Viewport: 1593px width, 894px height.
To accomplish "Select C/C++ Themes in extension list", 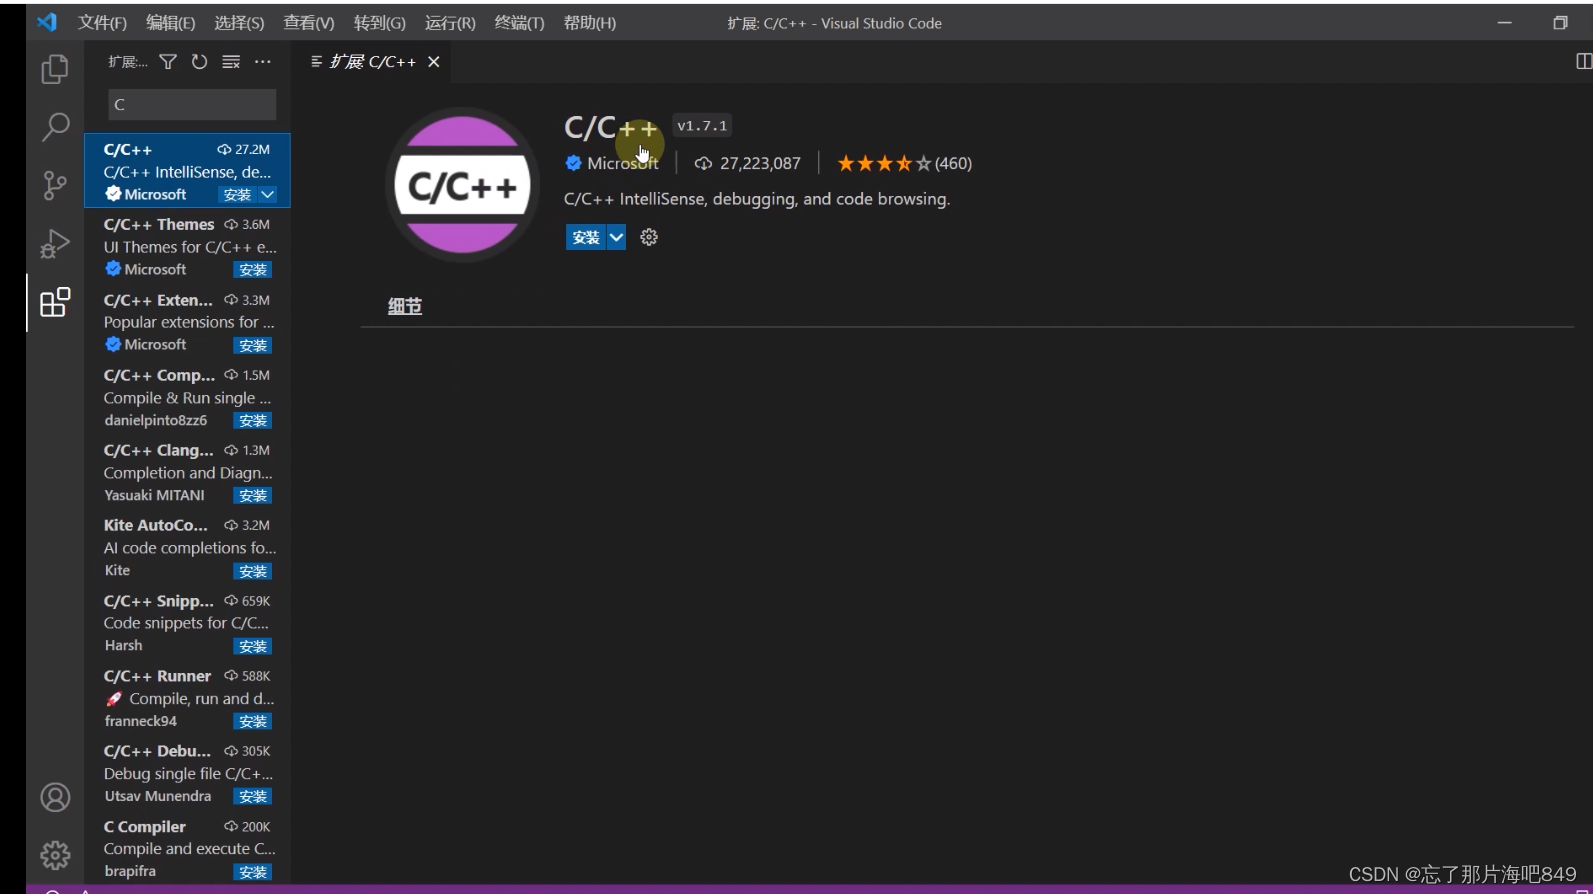I will click(x=187, y=247).
